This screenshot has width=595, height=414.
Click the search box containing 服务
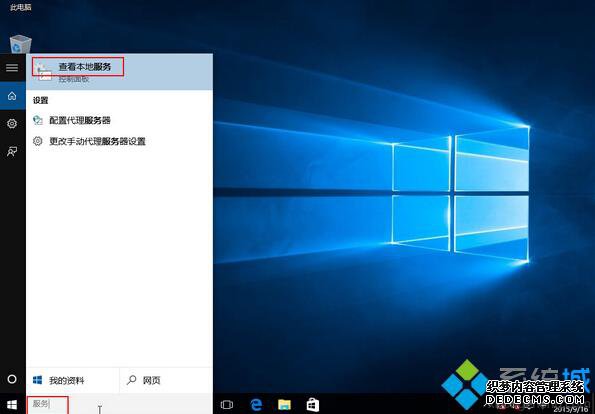[120, 404]
